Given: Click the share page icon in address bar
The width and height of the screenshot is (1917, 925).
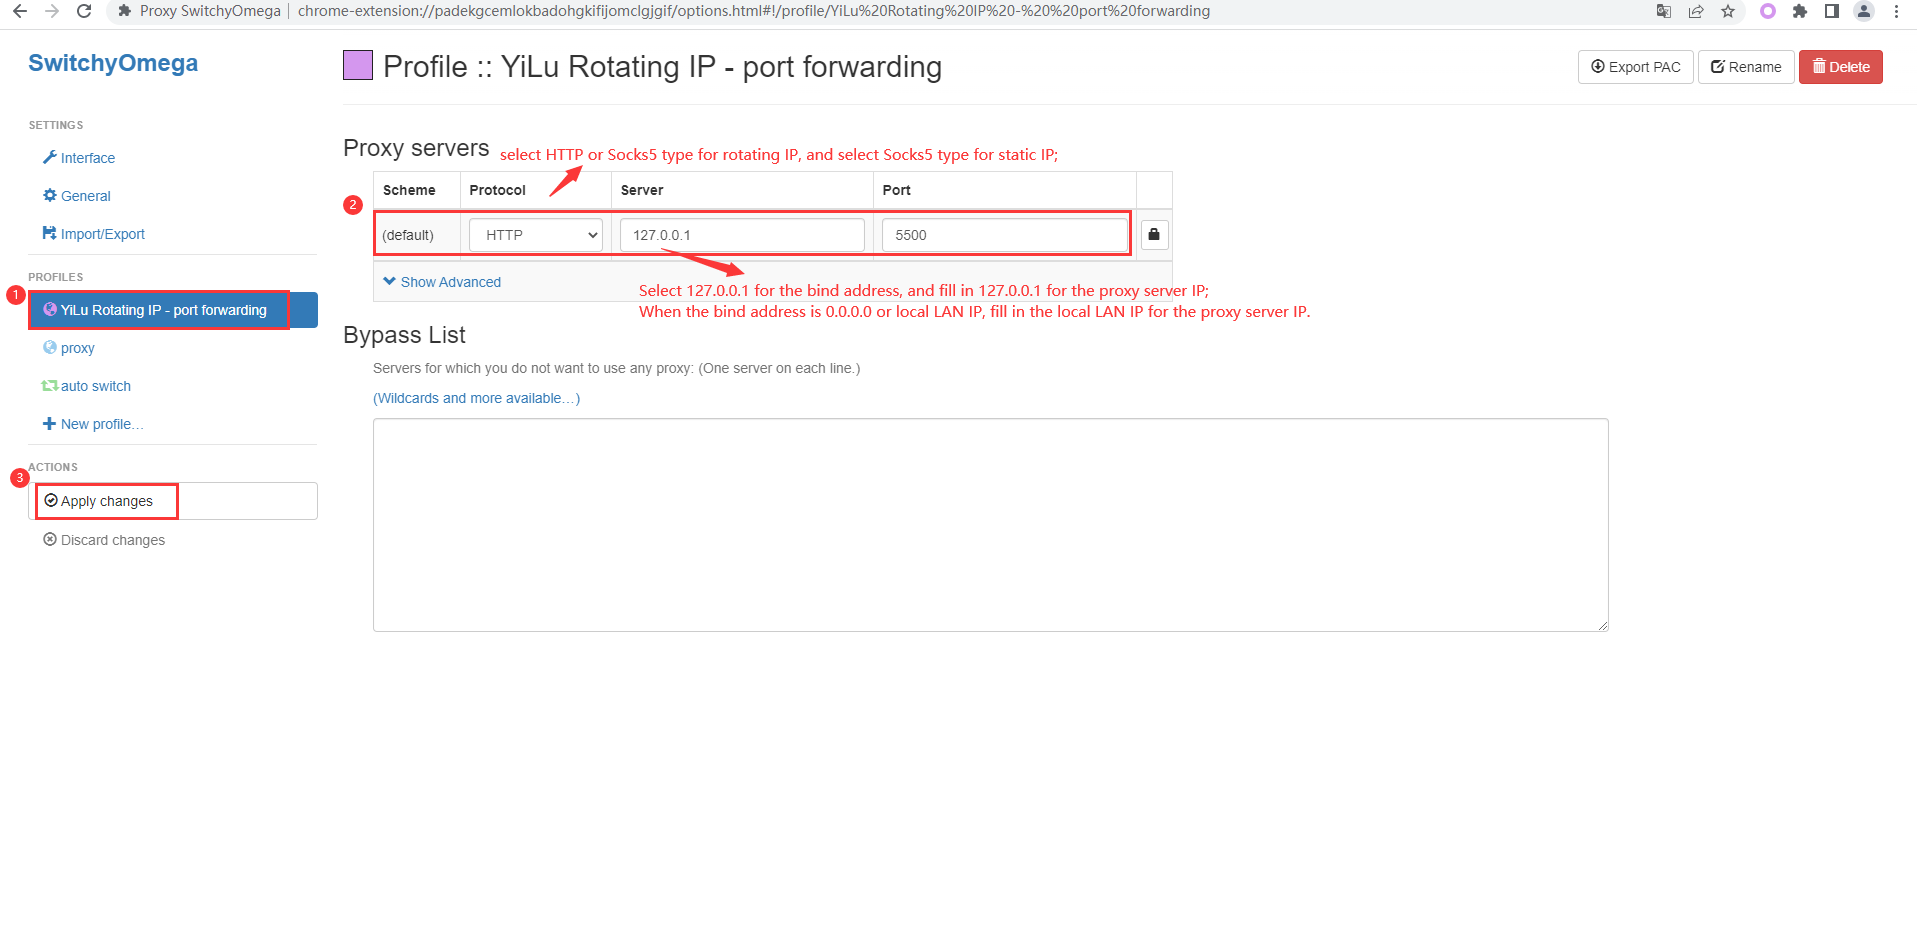Looking at the screenshot, I should pos(1696,11).
